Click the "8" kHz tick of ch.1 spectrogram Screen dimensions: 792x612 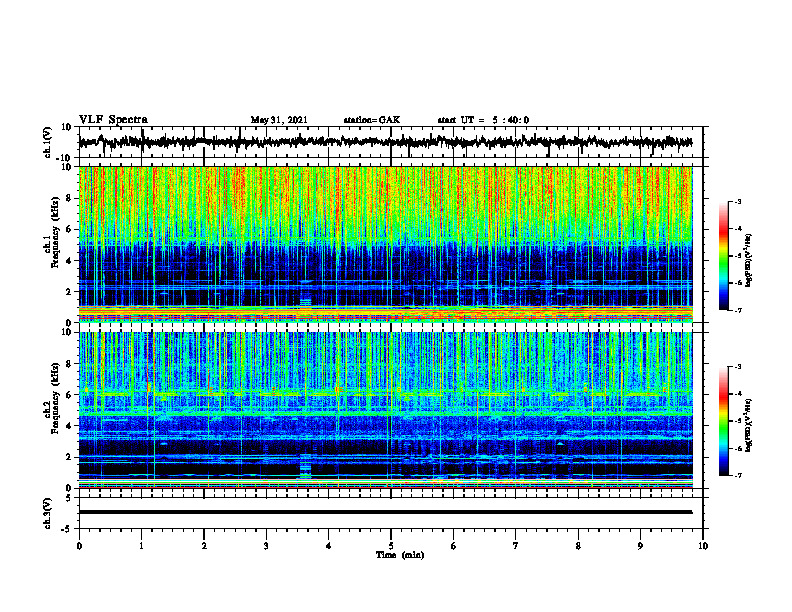pos(69,198)
